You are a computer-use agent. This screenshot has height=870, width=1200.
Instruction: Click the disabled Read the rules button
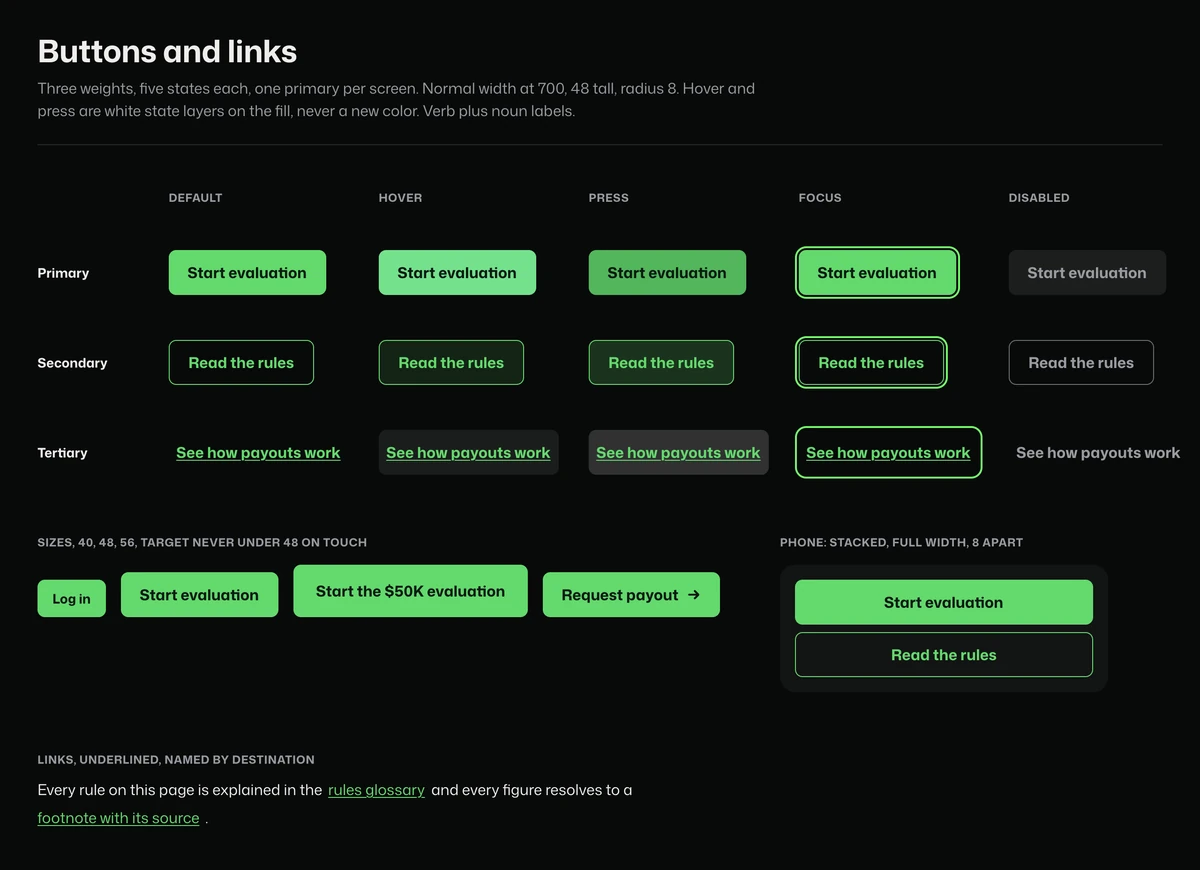pos(1081,362)
